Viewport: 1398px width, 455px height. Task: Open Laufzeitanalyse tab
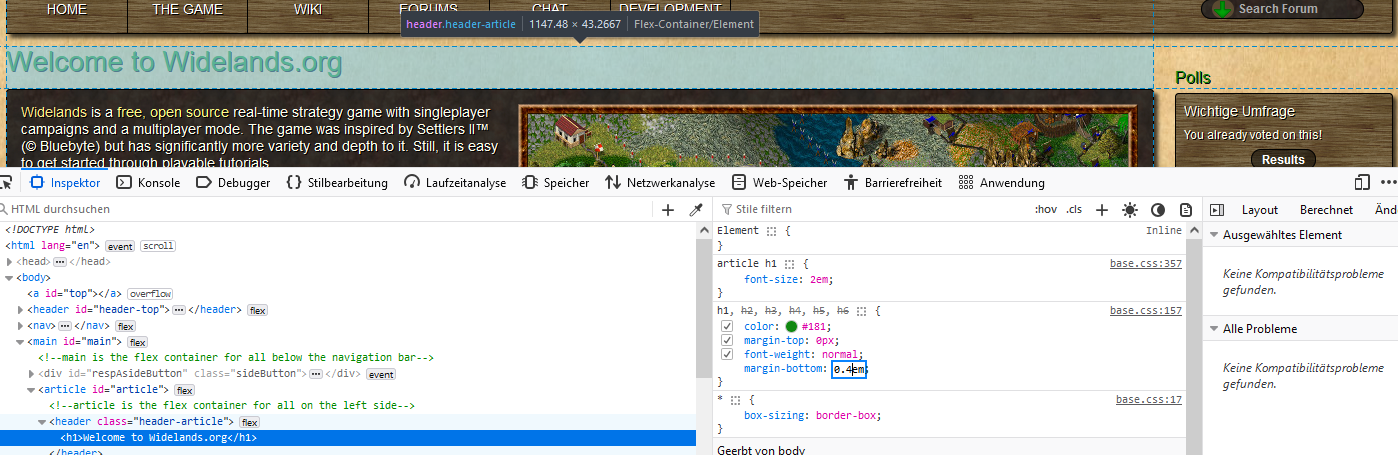pos(455,183)
